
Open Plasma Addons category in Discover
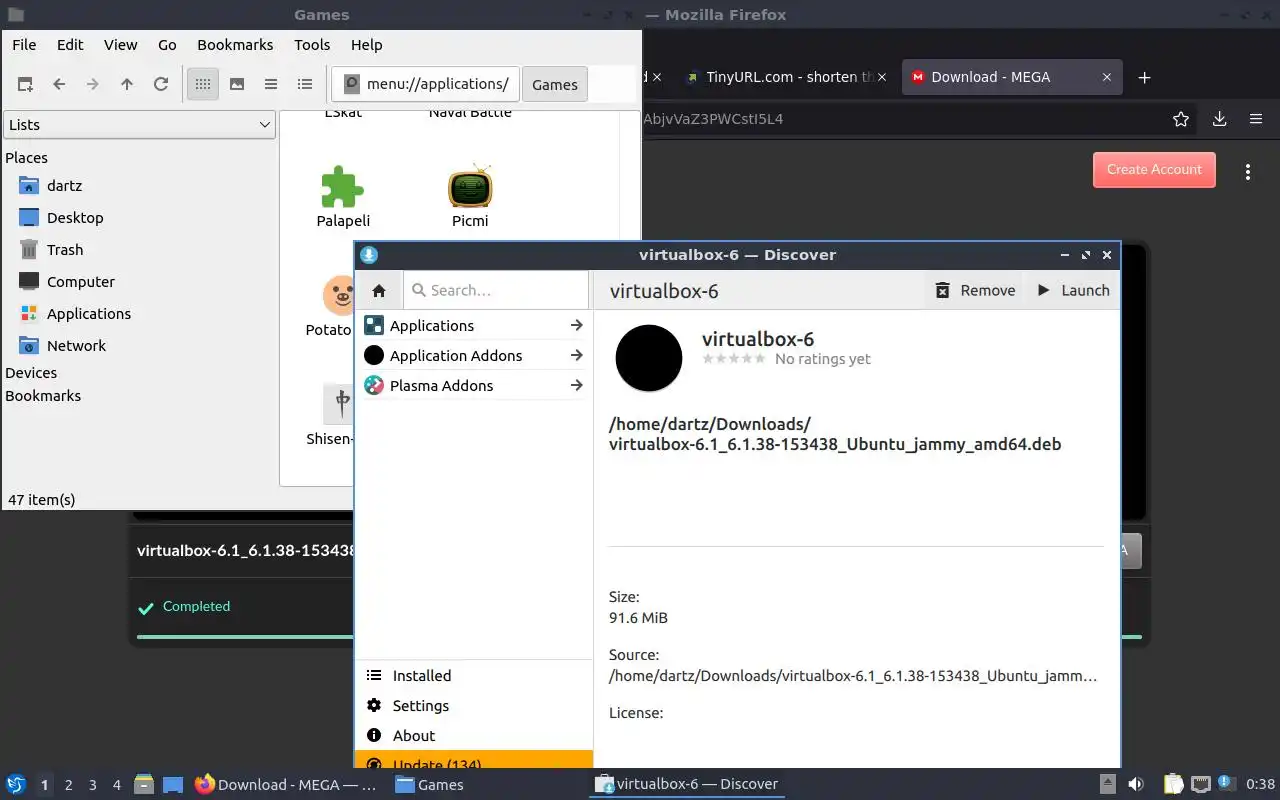[474, 386]
